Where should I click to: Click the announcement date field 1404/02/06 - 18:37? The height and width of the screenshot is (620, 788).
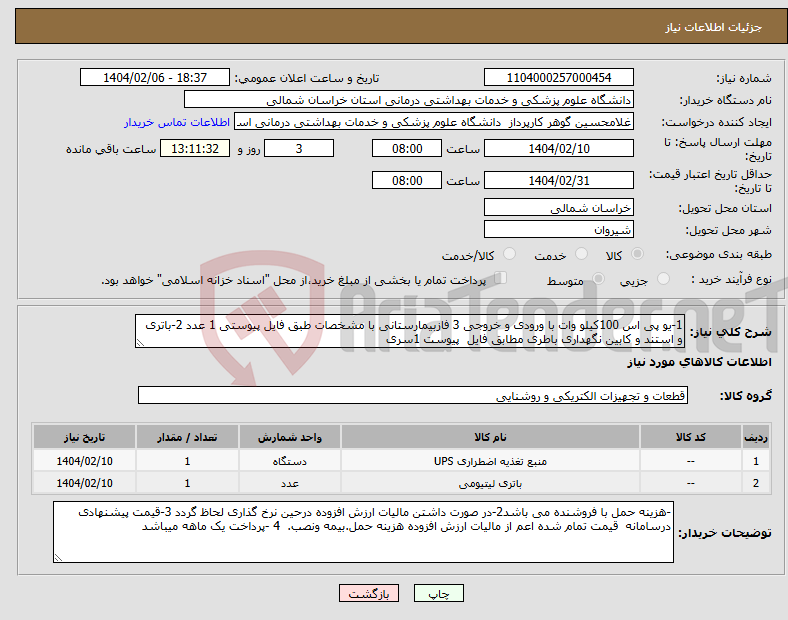point(155,77)
